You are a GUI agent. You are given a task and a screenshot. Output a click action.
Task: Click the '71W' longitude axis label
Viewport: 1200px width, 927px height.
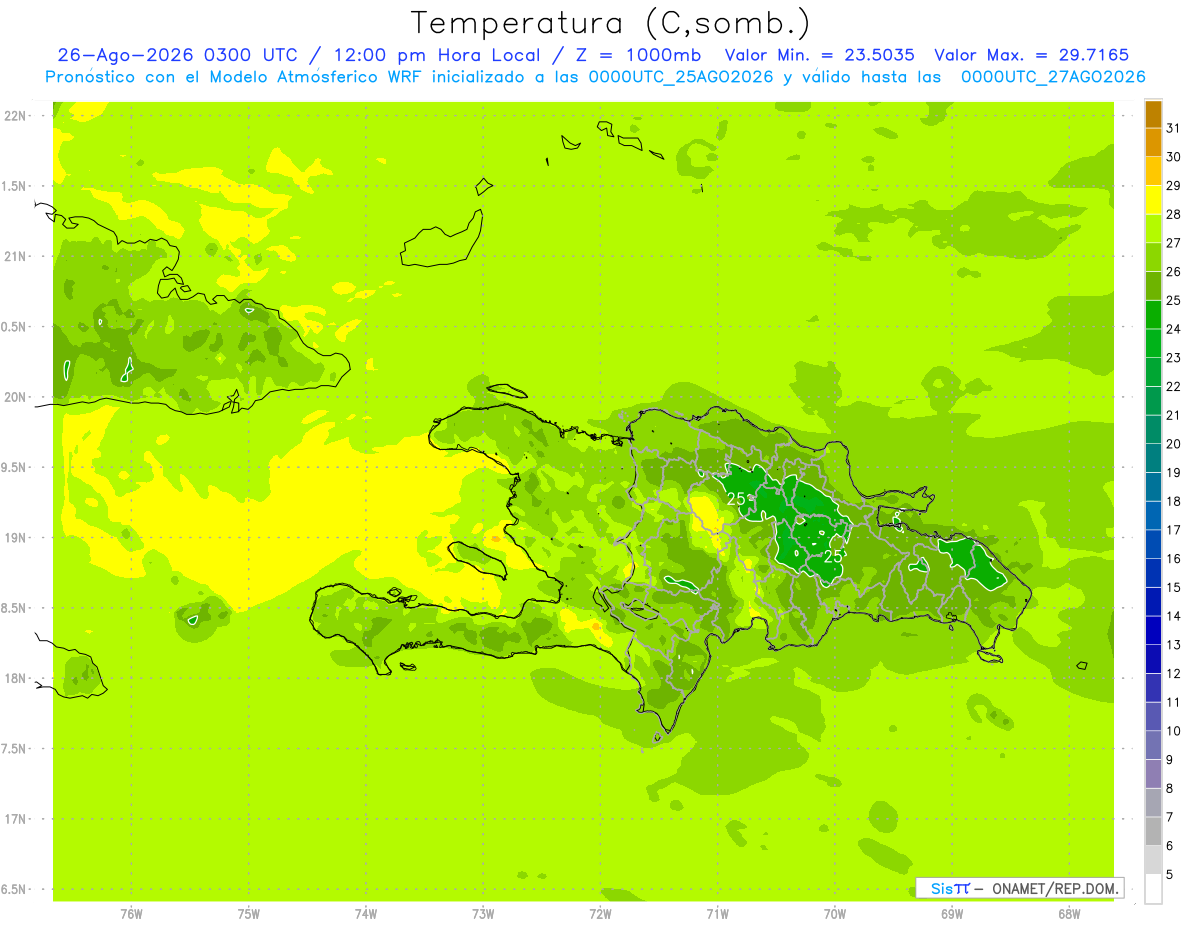(x=717, y=913)
